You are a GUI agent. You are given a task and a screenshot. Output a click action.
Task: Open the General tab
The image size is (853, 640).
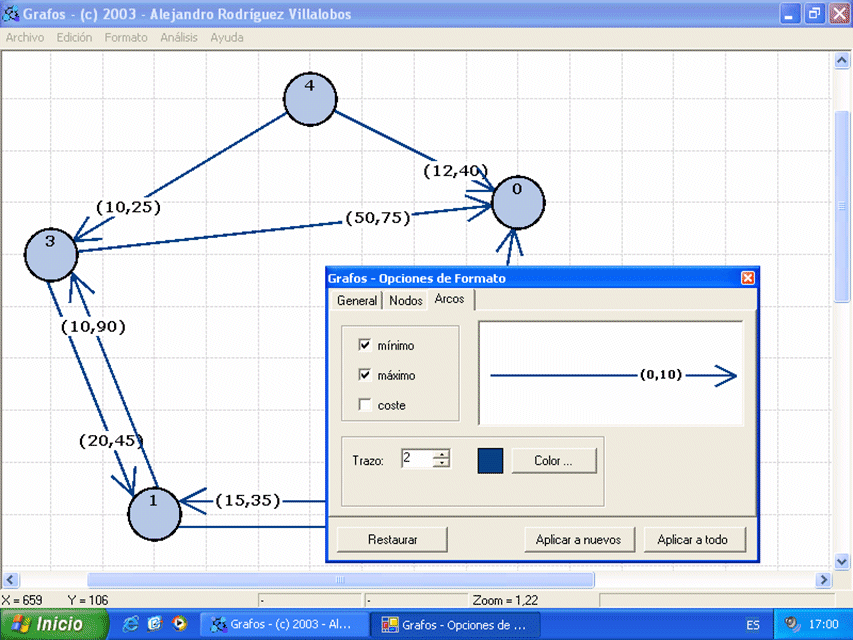pyautogui.click(x=356, y=301)
